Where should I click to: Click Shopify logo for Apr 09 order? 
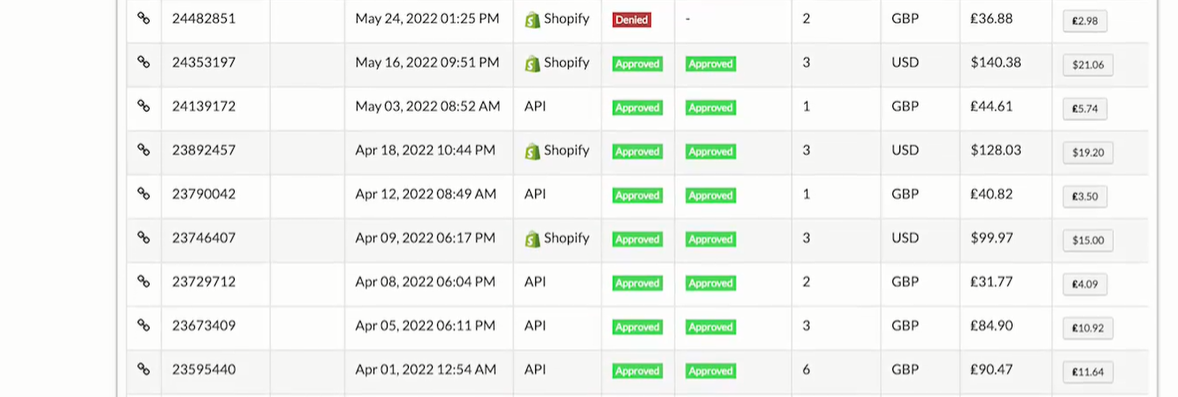(x=533, y=239)
